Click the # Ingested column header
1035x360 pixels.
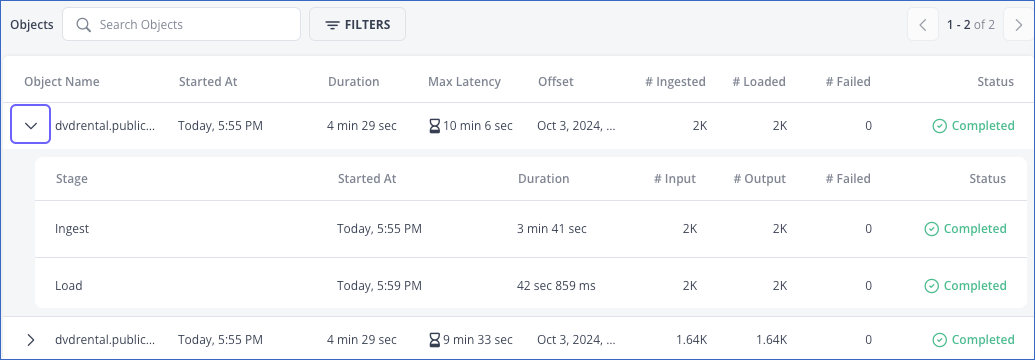(675, 82)
